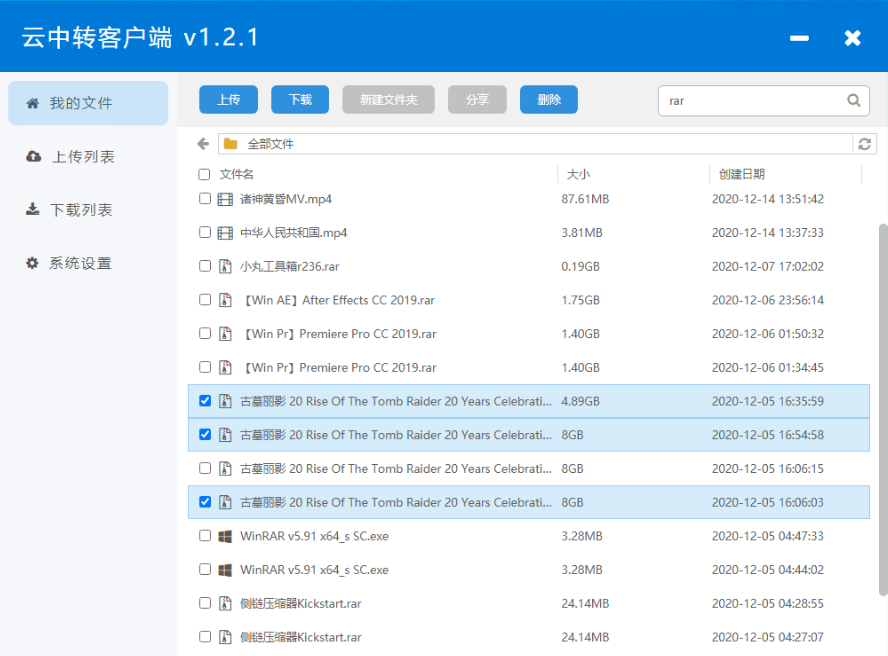This screenshot has width=888, height=656.
Task: Select the checkbox for 小丸工具箱236.rar
Action: (x=205, y=266)
